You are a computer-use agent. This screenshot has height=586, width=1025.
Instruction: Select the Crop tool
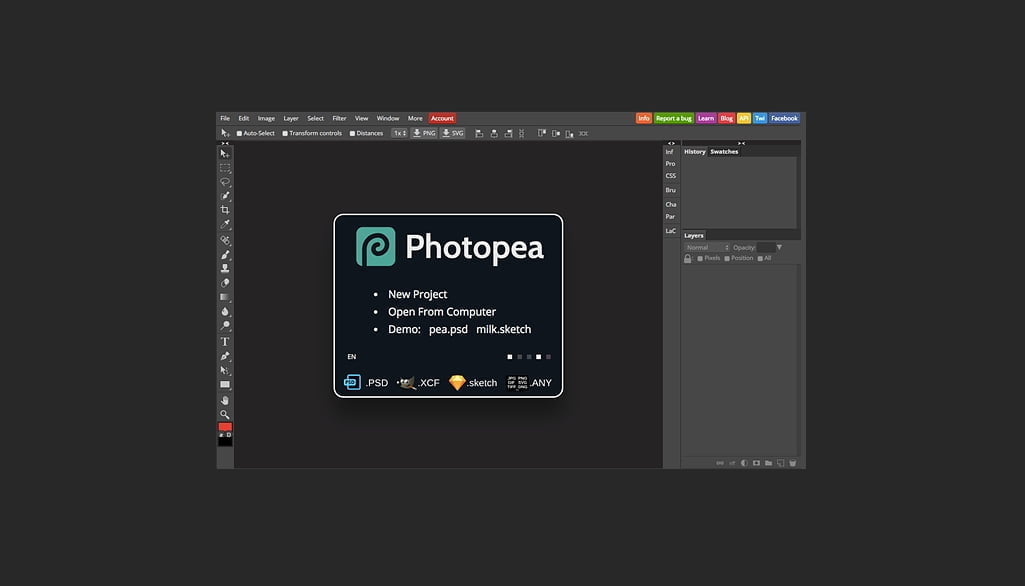pyautogui.click(x=225, y=210)
